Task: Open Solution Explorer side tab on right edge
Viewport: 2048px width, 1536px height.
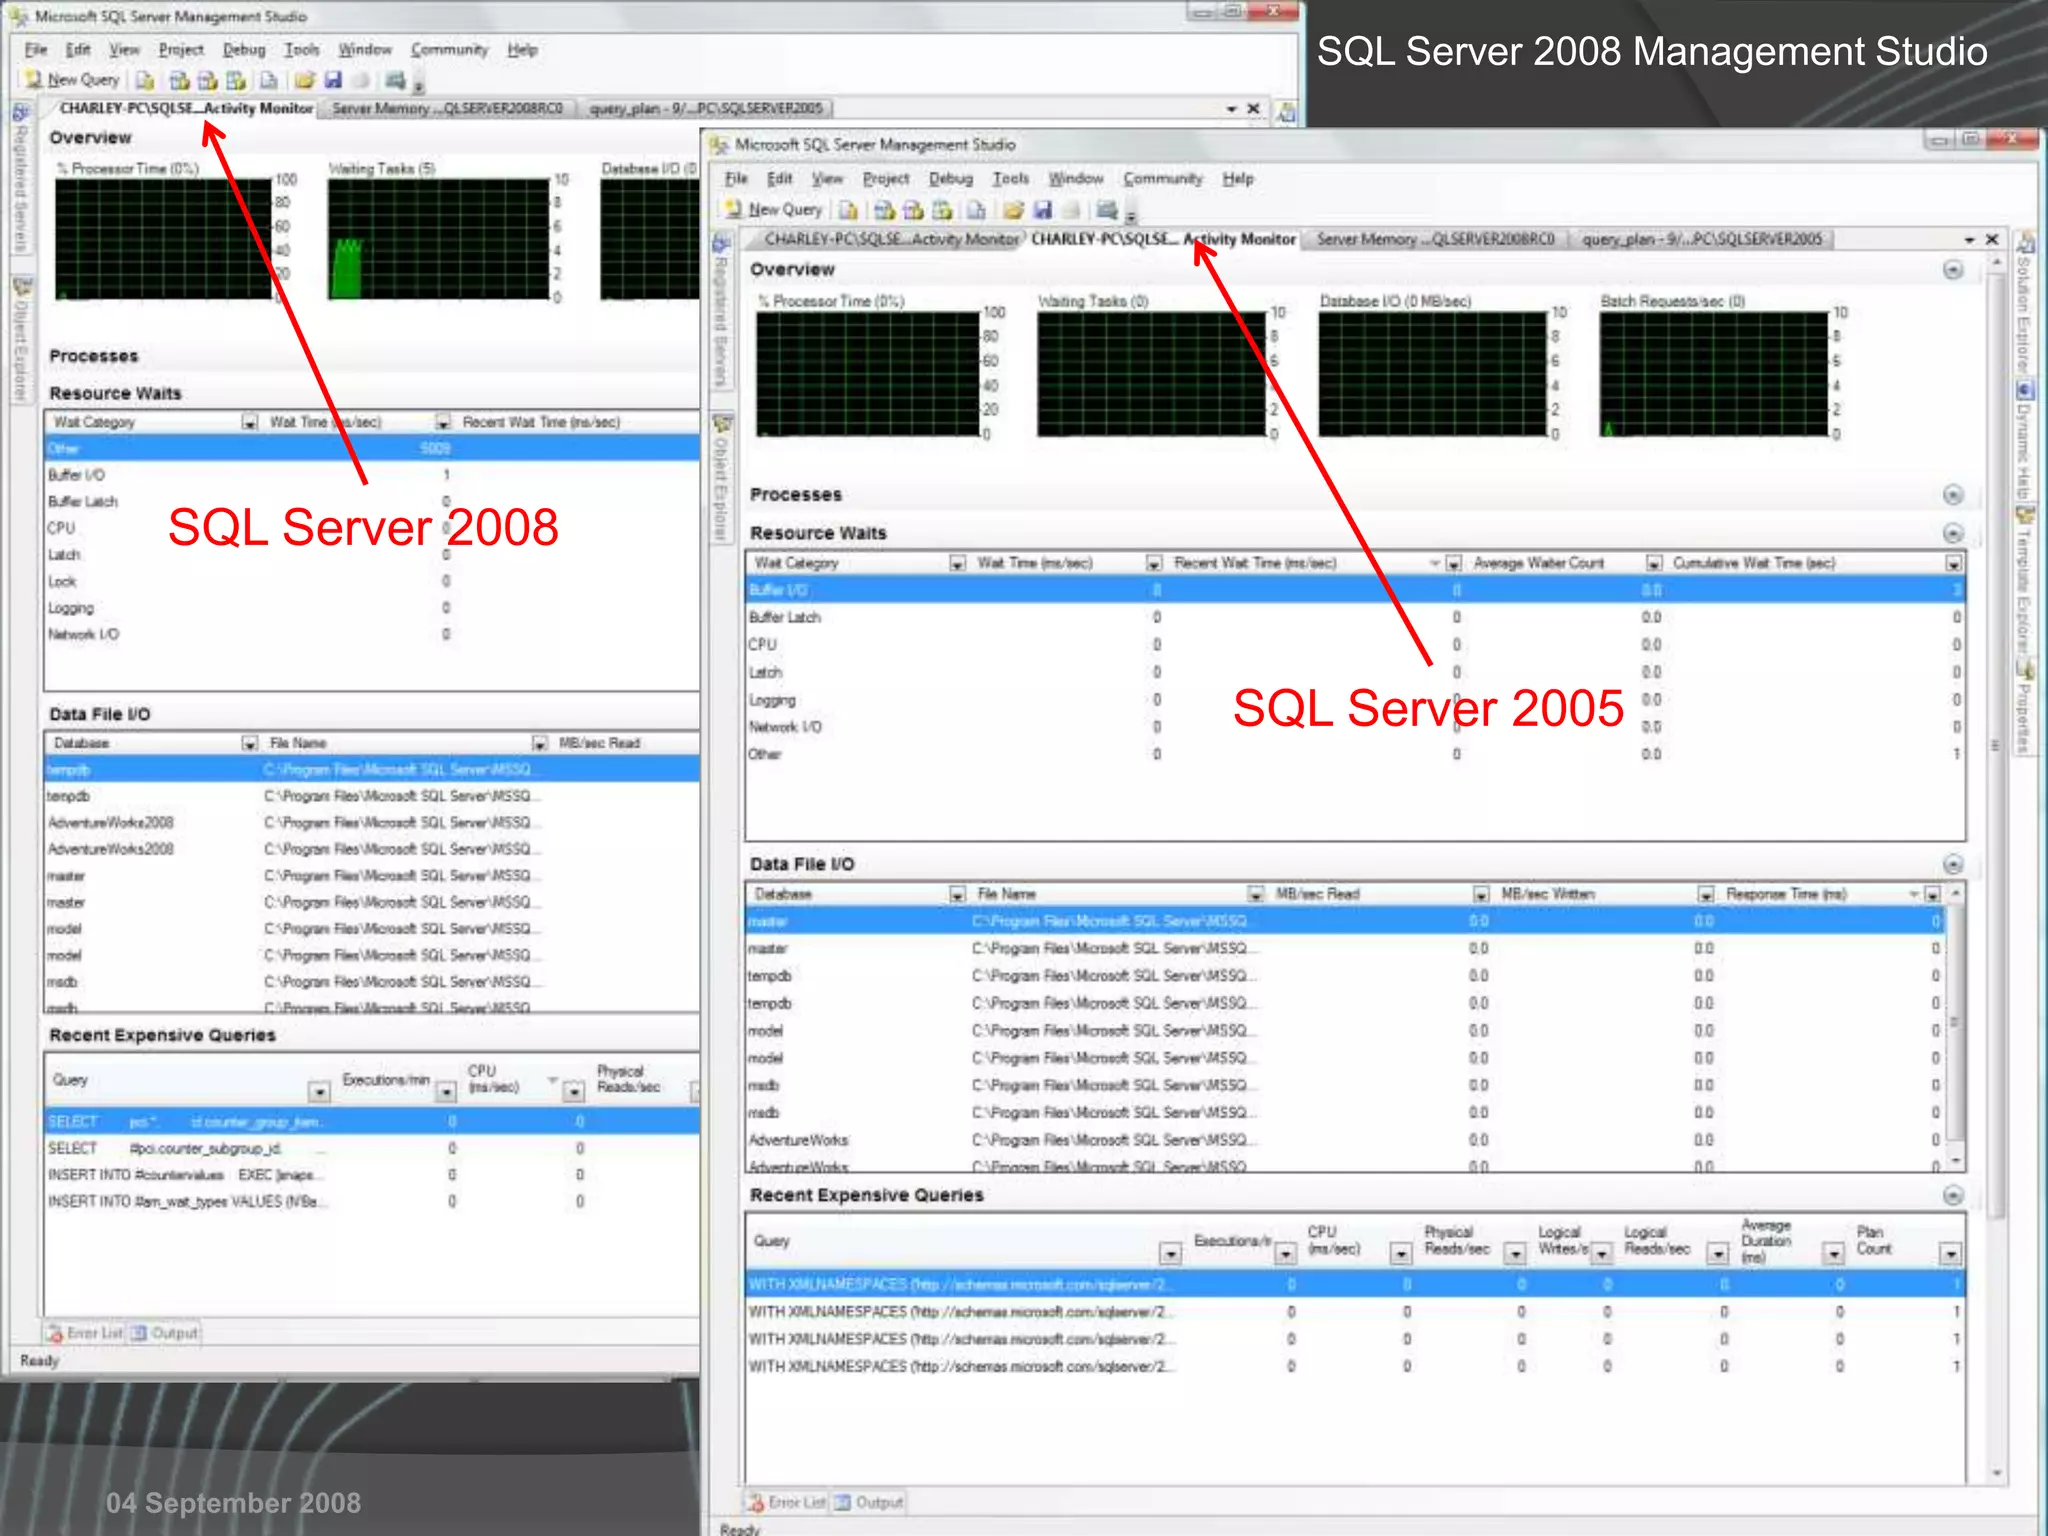Action: [x=2024, y=302]
